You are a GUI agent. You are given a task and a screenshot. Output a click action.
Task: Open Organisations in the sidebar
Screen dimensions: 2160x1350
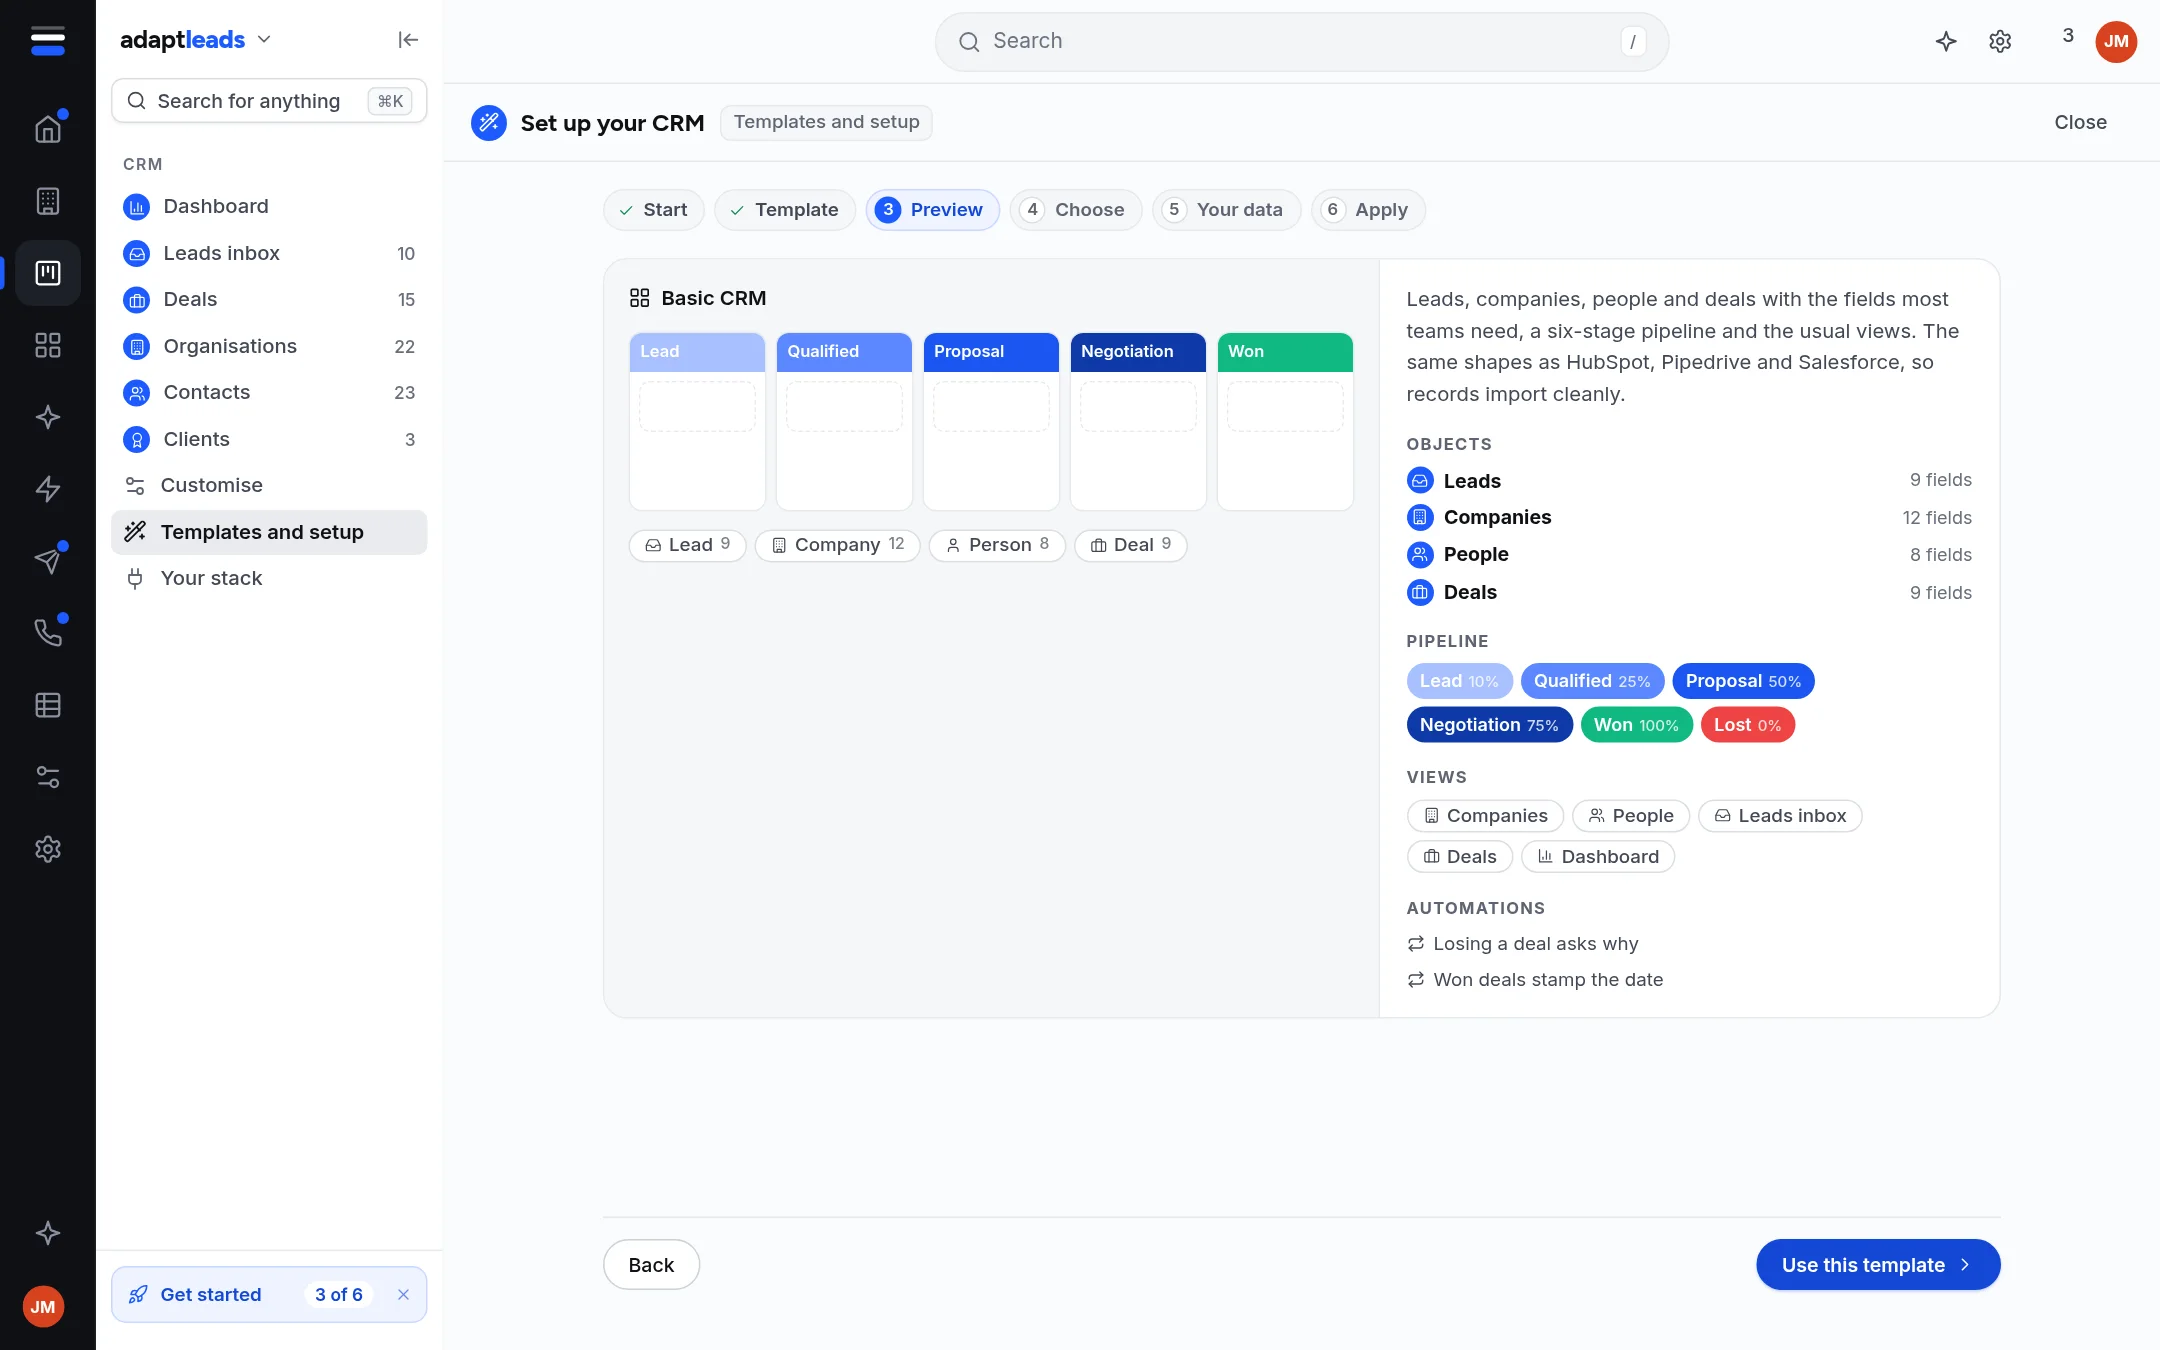click(x=269, y=346)
